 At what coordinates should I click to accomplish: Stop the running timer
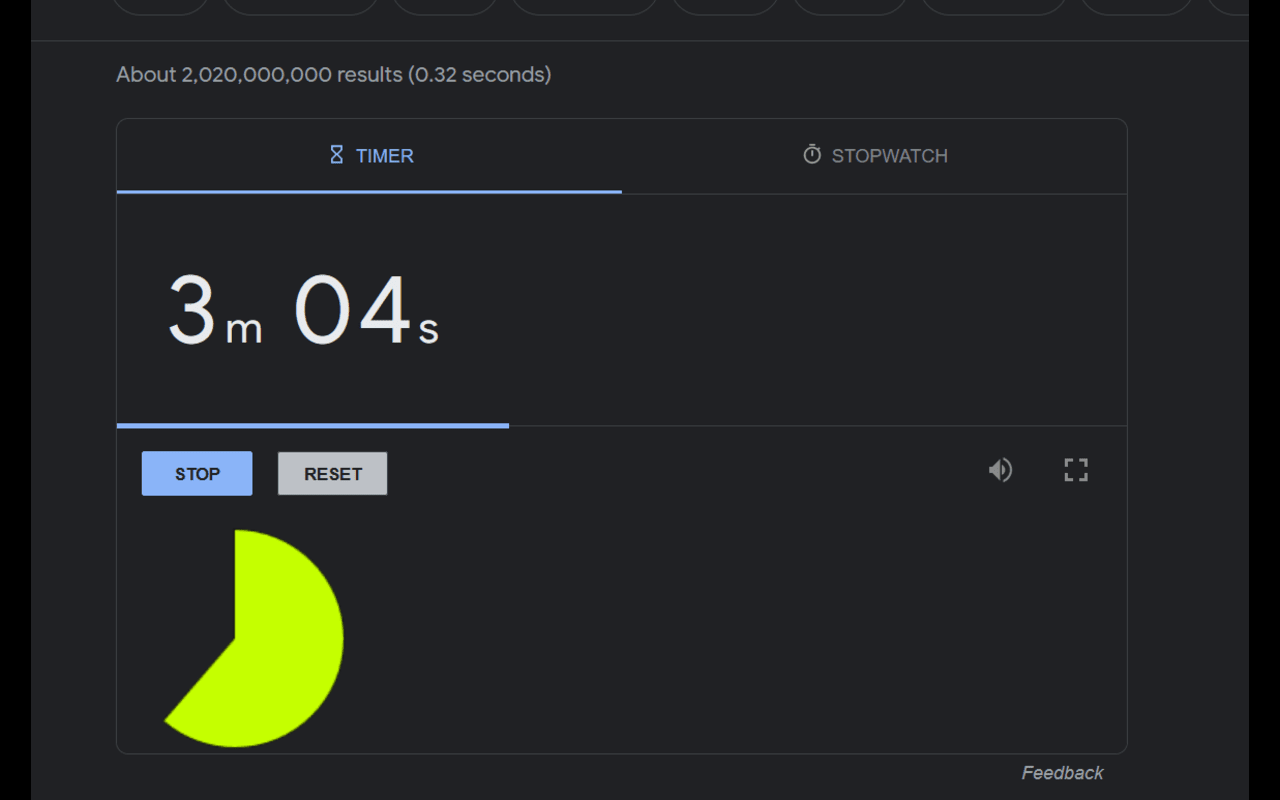tap(197, 474)
